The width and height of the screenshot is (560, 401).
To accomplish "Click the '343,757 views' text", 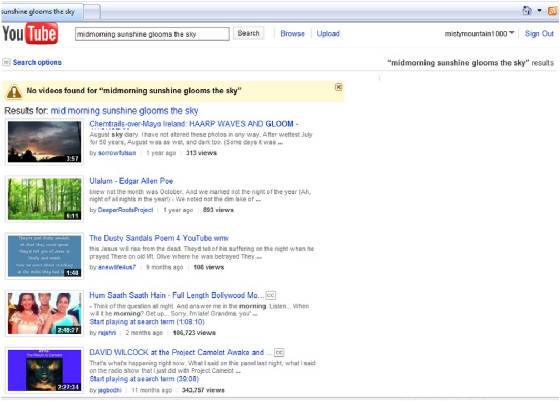I will pos(203,390).
